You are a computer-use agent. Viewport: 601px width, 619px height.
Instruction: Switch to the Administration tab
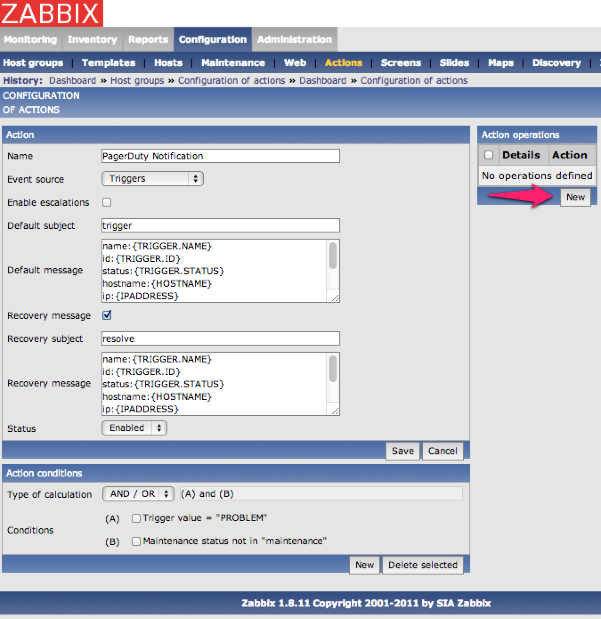point(294,40)
